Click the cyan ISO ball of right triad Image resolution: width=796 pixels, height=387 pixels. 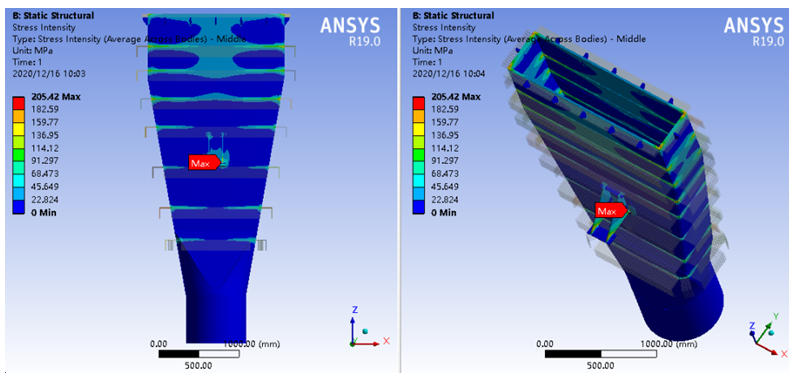[x=771, y=332]
